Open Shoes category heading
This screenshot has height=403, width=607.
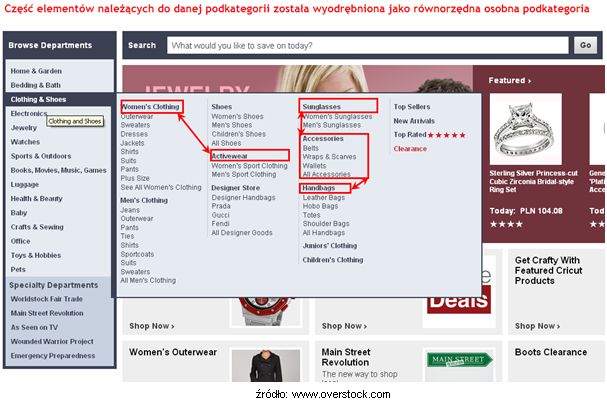tap(221, 106)
